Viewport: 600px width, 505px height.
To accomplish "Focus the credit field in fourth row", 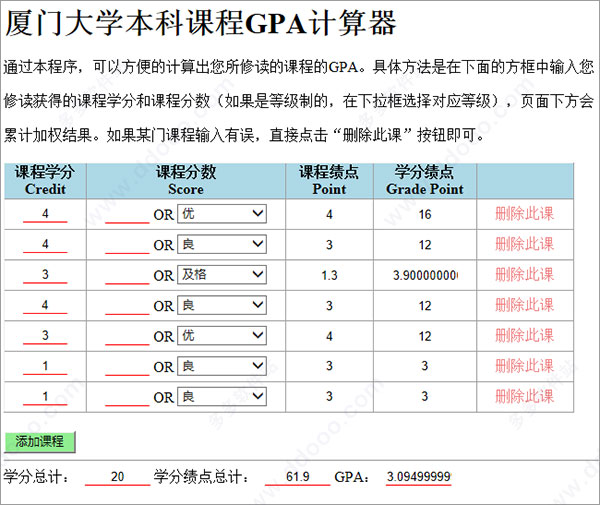I will tap(45, 306).
